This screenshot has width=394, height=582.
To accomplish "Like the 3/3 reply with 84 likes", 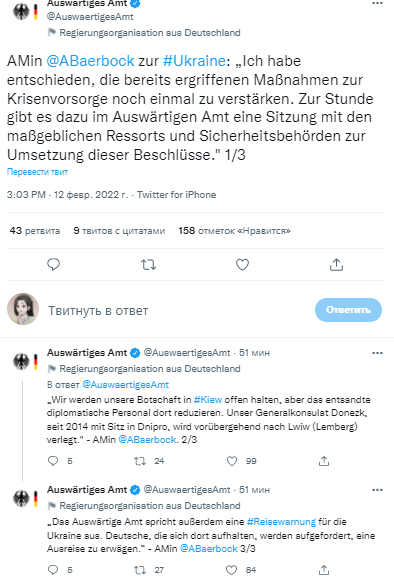I will tap(232, 570).
